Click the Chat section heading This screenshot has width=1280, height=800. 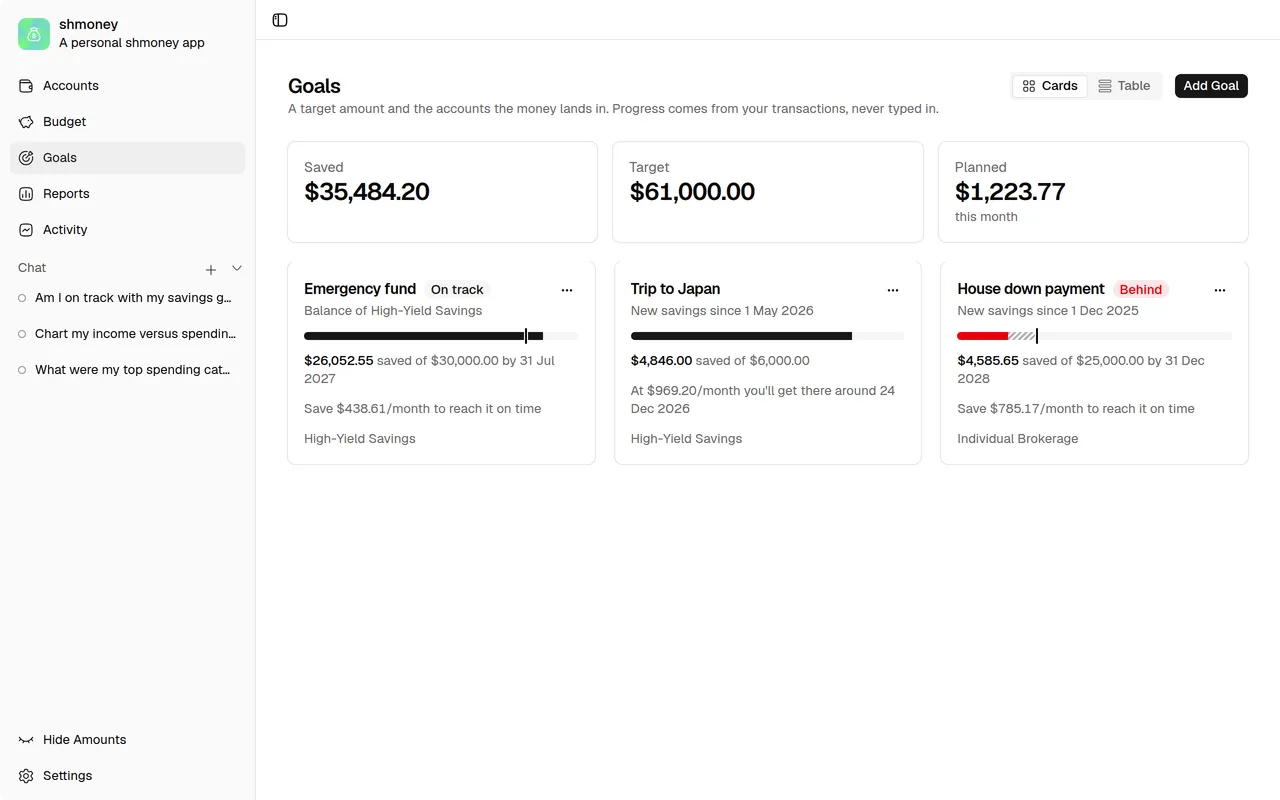tap(32, 268)
